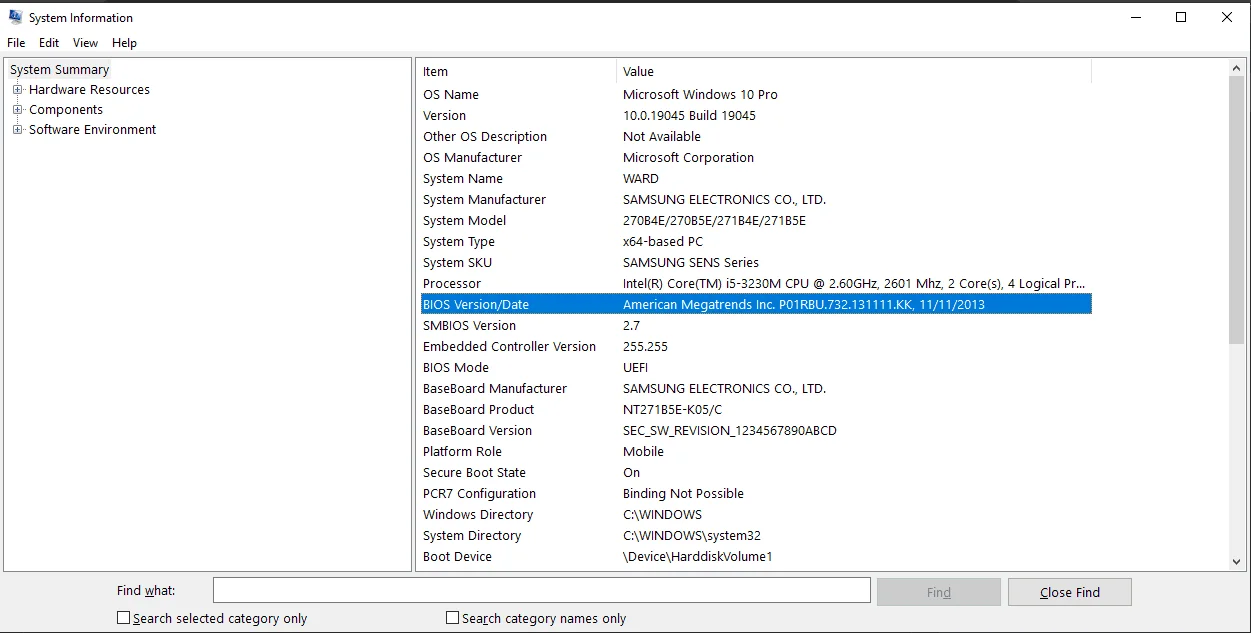
Task: Click the value 10.0.19045 Build 19045
Action: (689, 115)
